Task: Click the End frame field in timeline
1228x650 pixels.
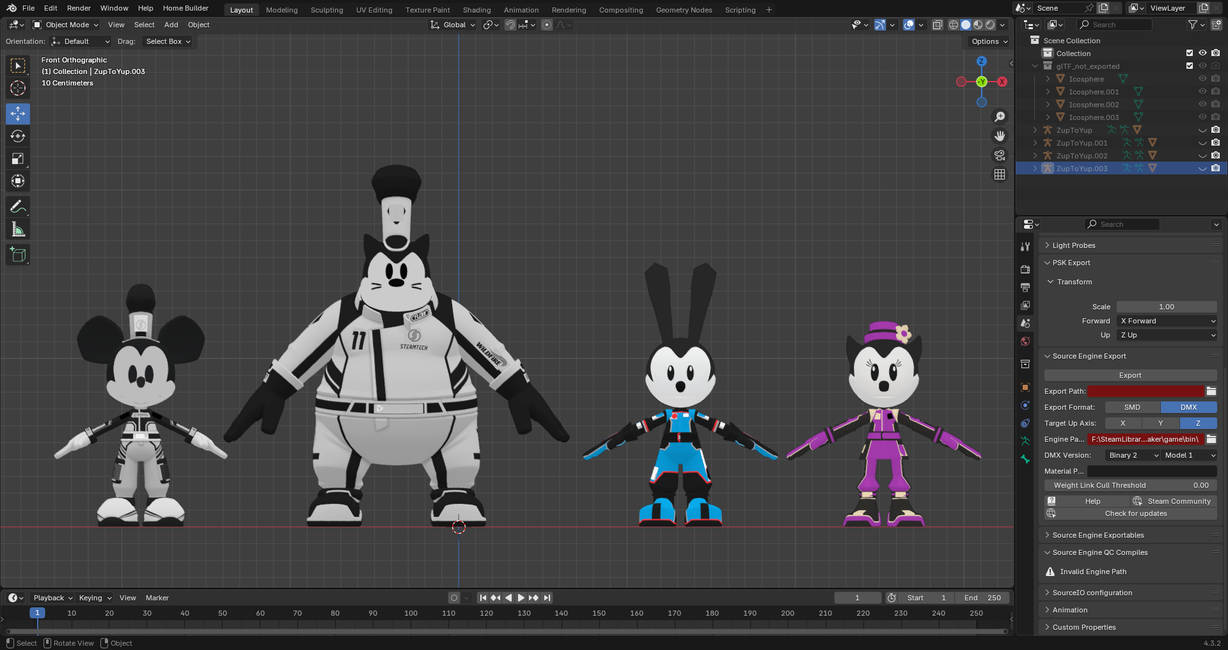Action: pyautogui.click(x=981, y=598)
